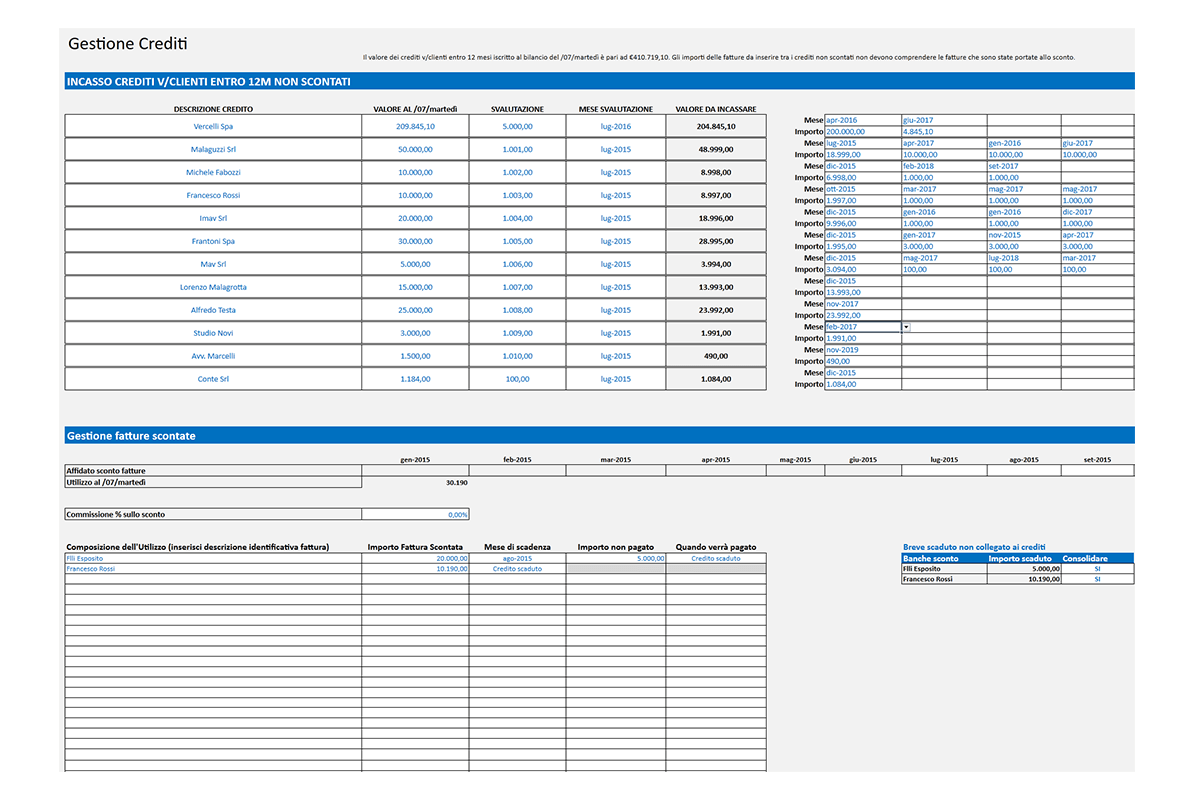Select the 4.845,10 Importo cell
The image size is (1193, 800).
point(944,132)
